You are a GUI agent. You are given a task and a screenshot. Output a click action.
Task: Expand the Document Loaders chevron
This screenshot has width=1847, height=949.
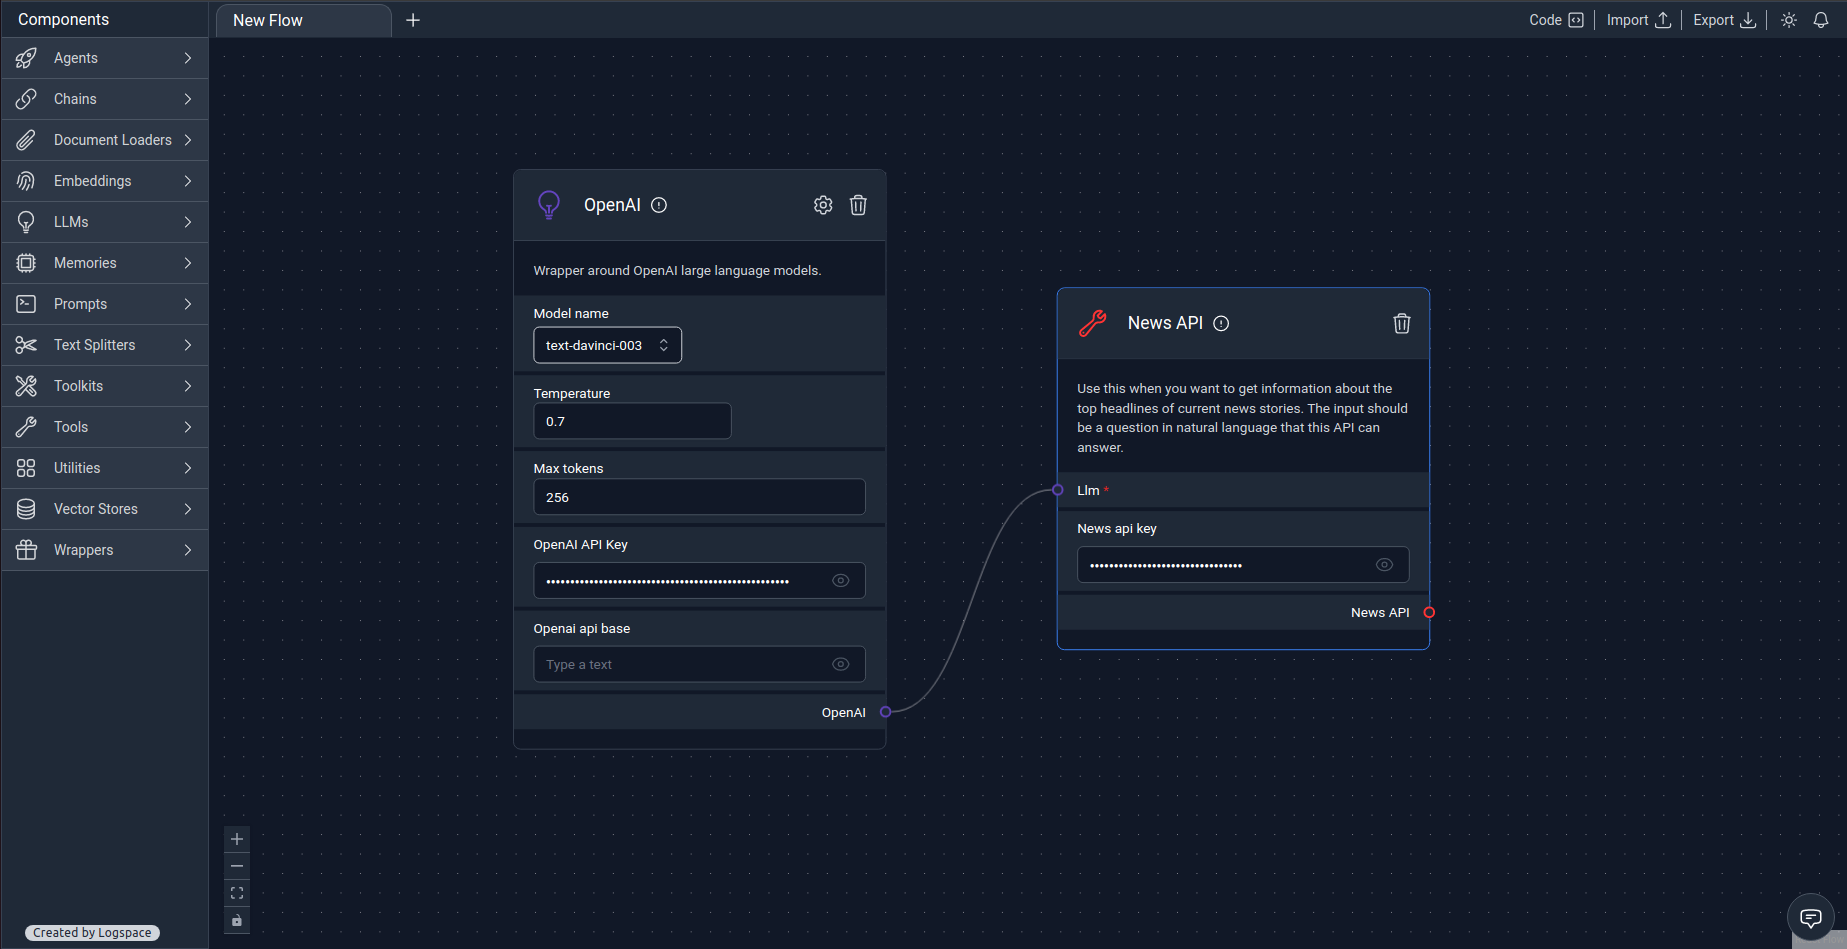coord(188,140)
